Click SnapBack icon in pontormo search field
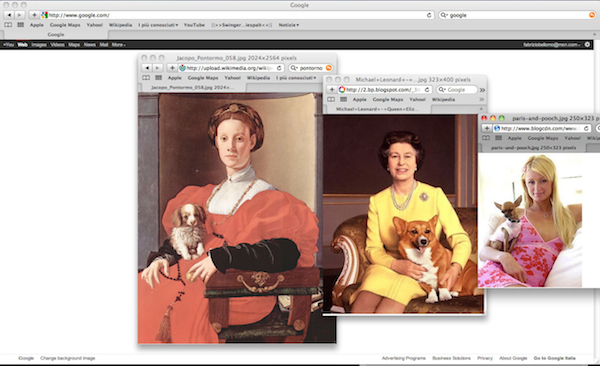This screenshot has width=600, height=366. tap(328, 68)
